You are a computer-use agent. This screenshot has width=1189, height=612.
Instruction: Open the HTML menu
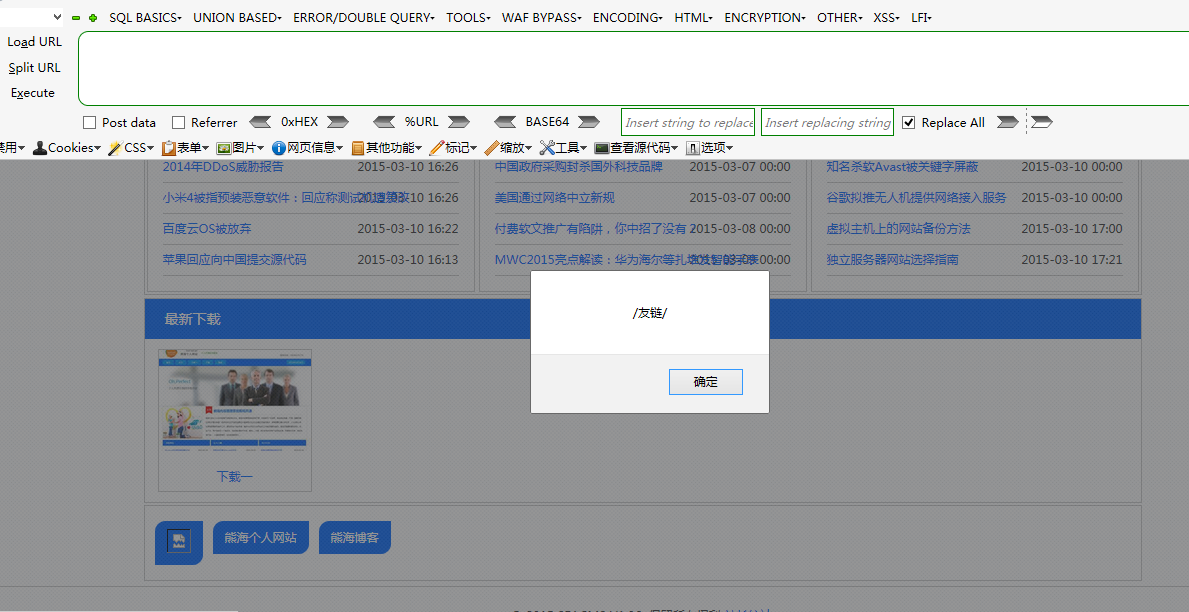pyautogui.click(x=694, y=17)
